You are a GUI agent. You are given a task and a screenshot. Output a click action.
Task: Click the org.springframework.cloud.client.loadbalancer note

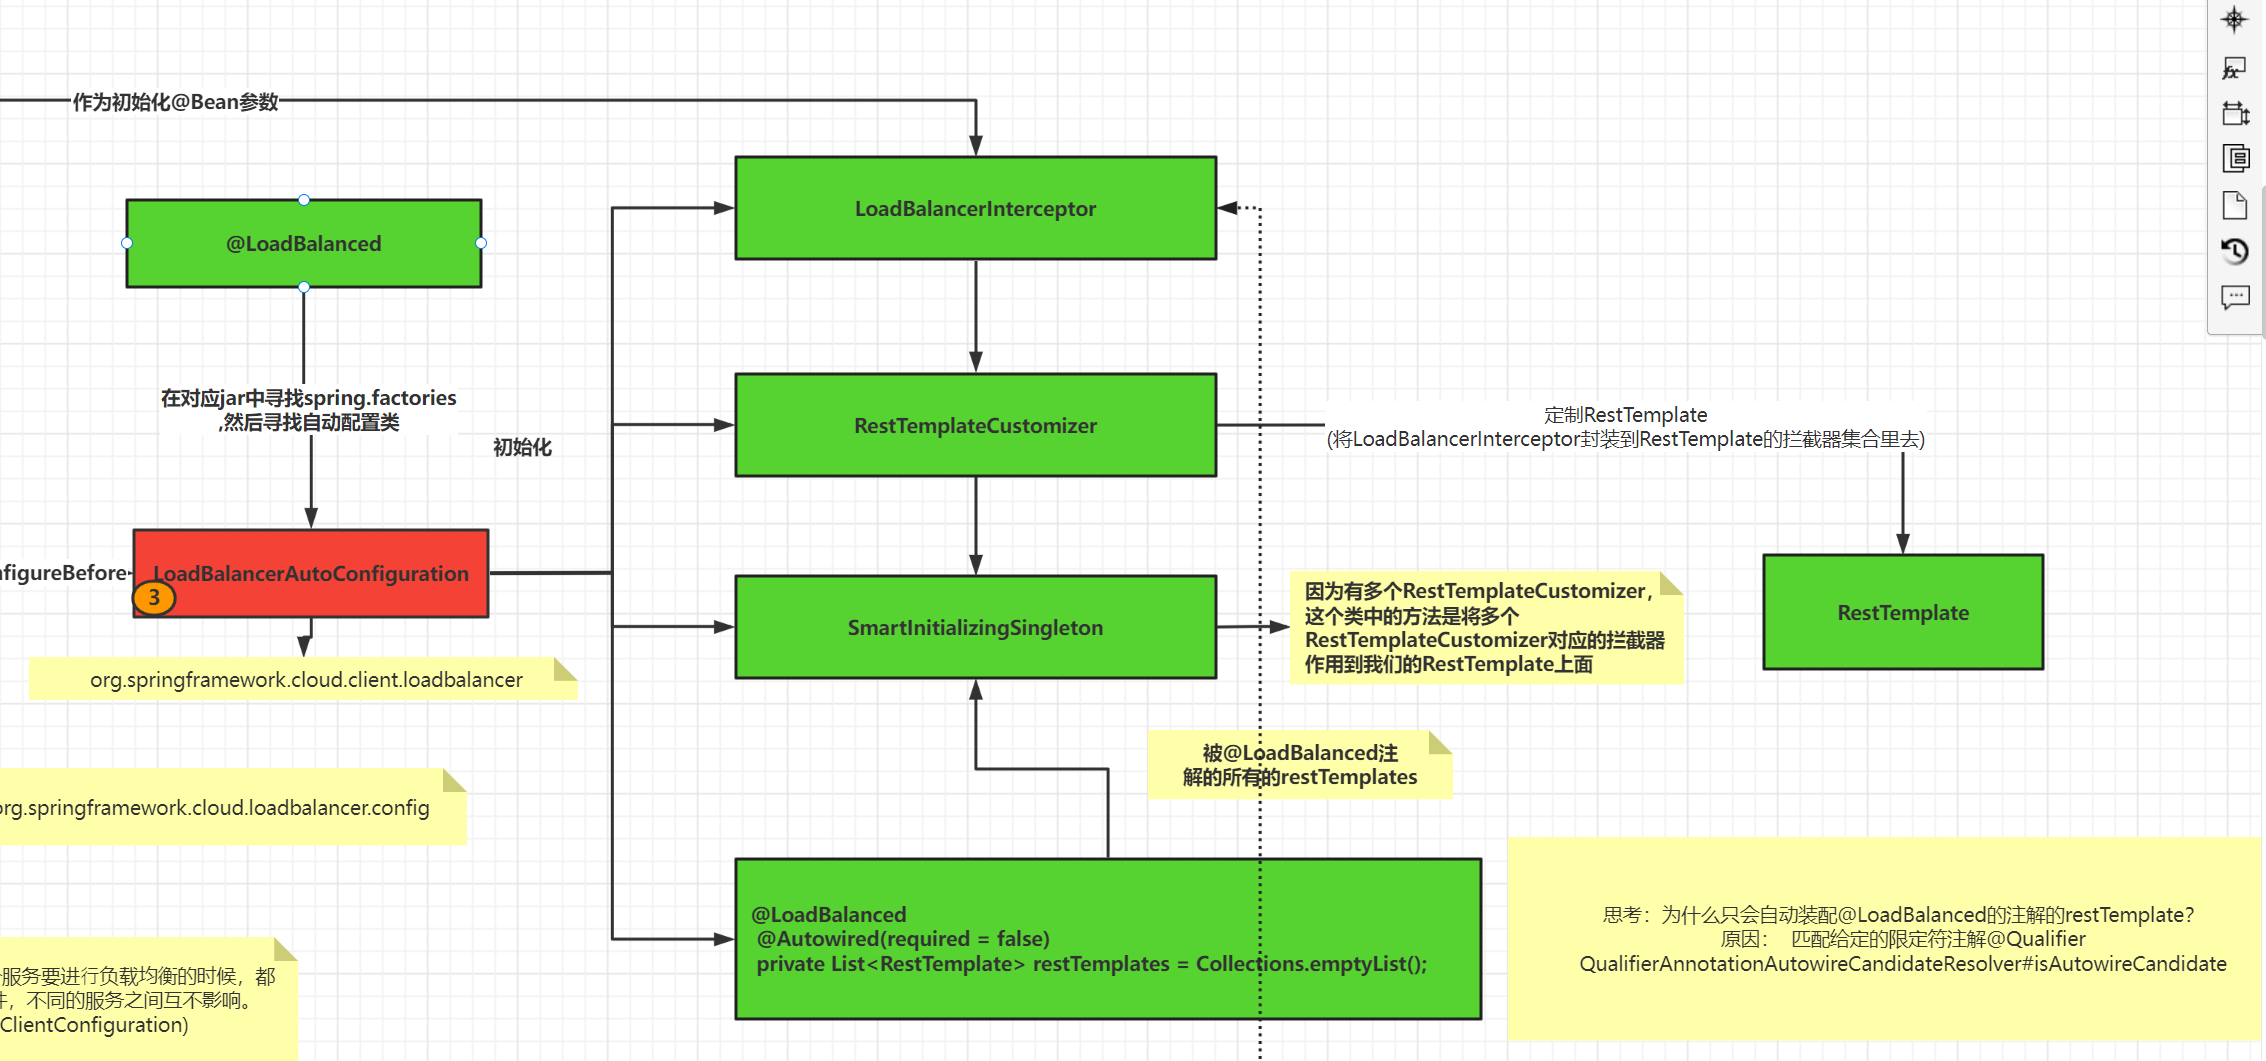click(304, 679)
